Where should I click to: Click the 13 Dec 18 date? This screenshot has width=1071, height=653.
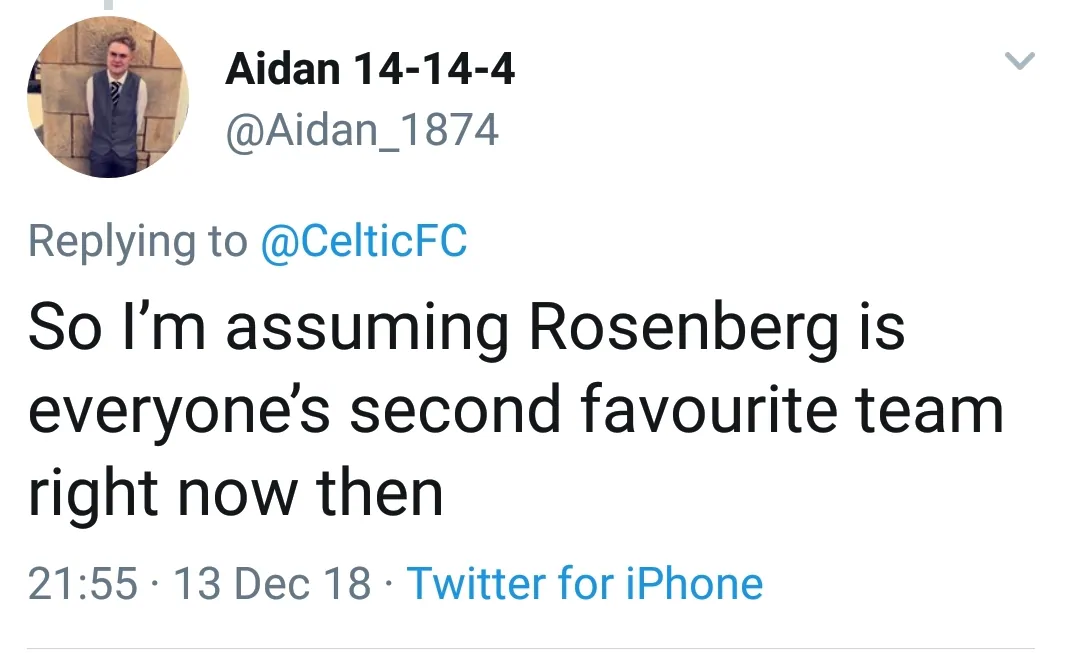click(272, 583)
